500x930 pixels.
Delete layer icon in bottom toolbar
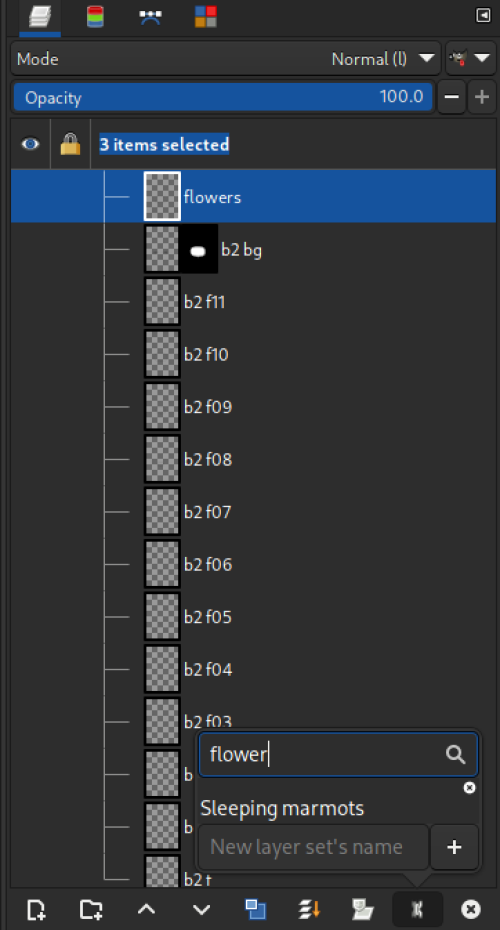(471, 909)
